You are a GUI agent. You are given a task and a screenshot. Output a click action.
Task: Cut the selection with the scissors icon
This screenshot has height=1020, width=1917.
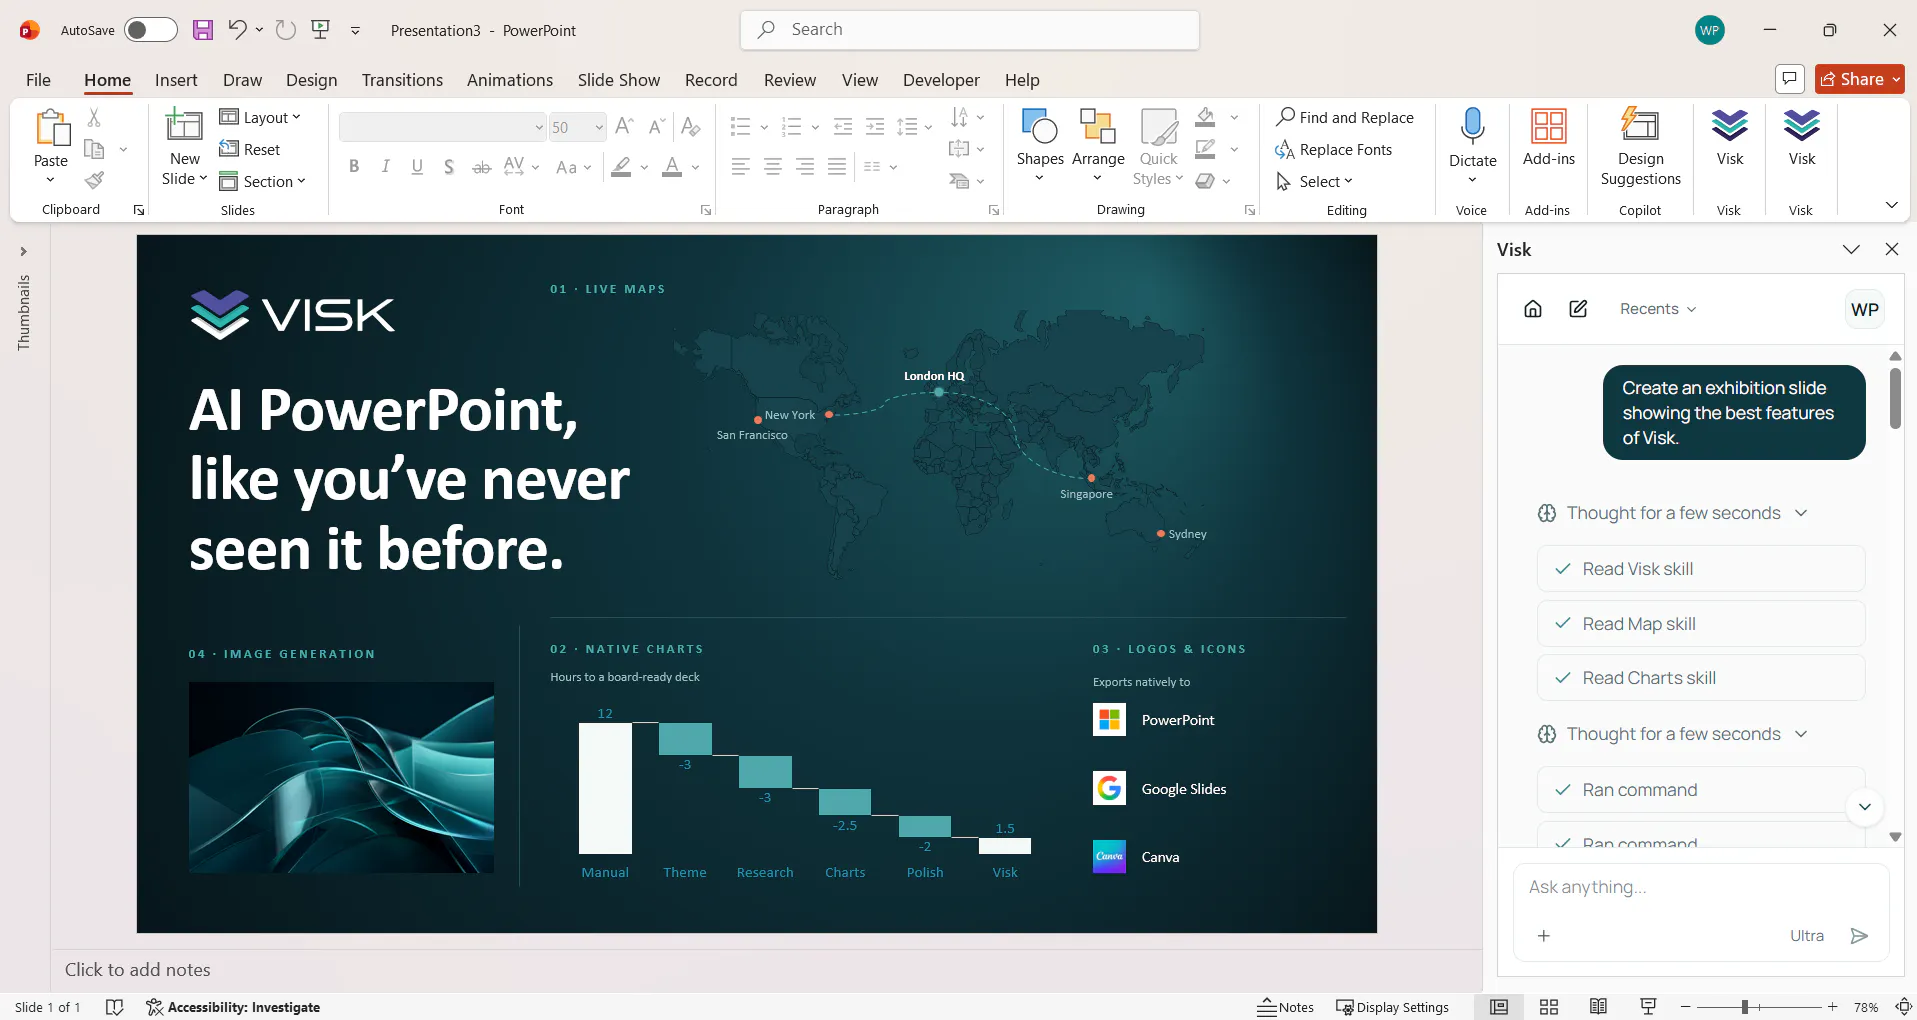pyautogui.click(x=94, y=117)
